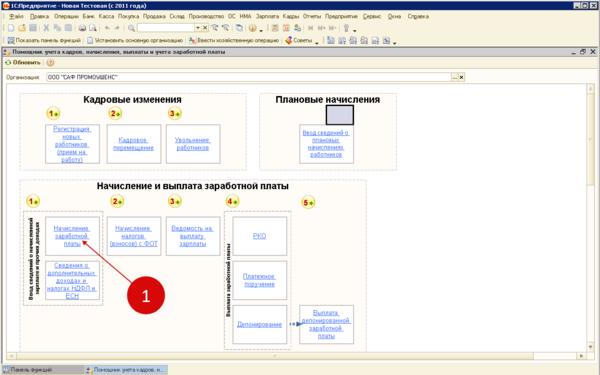Click the copy toolbar icon
This screenshot has height=375, width=600.
pyautogui.click(x=57, y=28)
